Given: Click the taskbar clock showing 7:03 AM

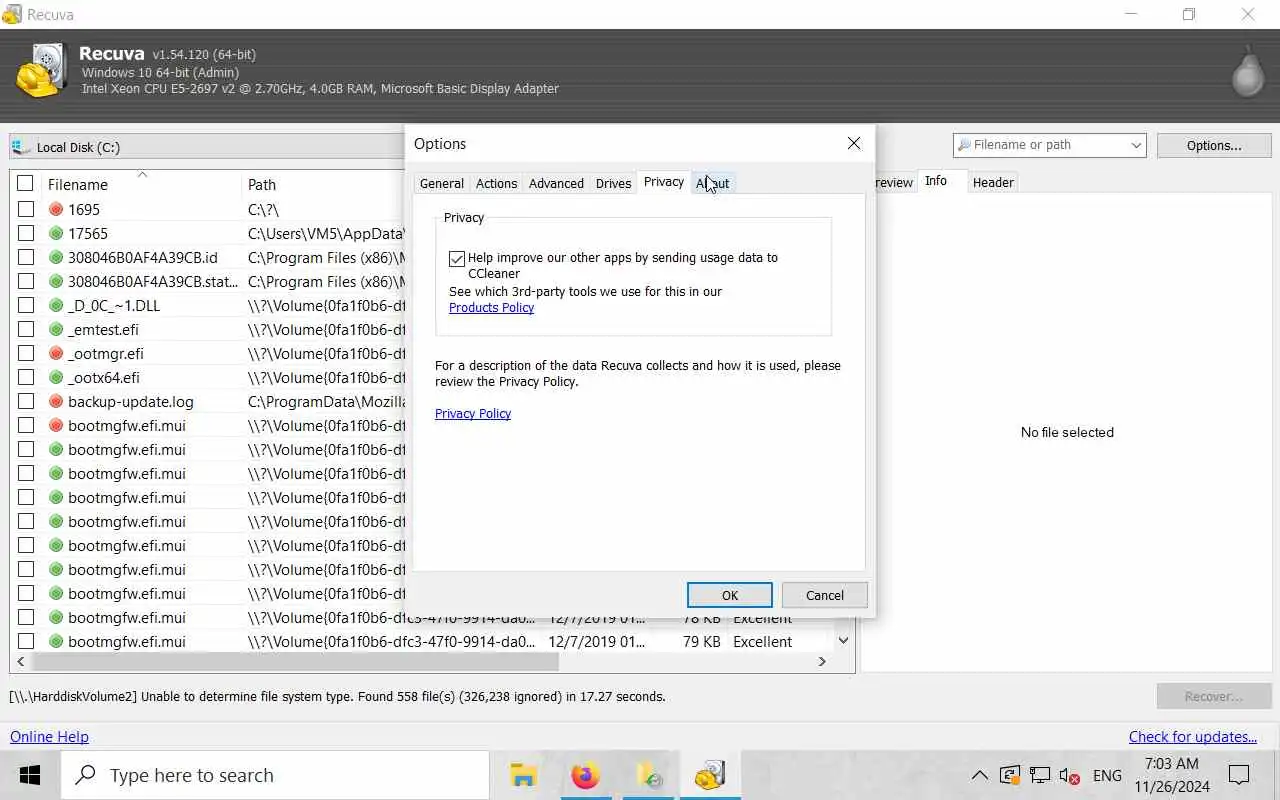Looking at the screenshot, I should tap(1172, 775).
